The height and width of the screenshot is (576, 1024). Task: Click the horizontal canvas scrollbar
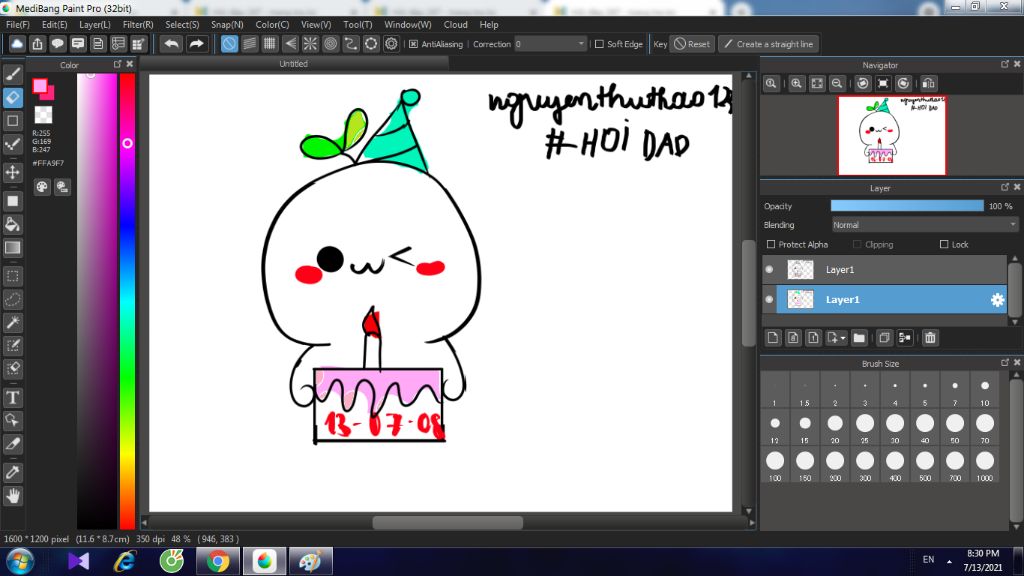click(447, 522)
